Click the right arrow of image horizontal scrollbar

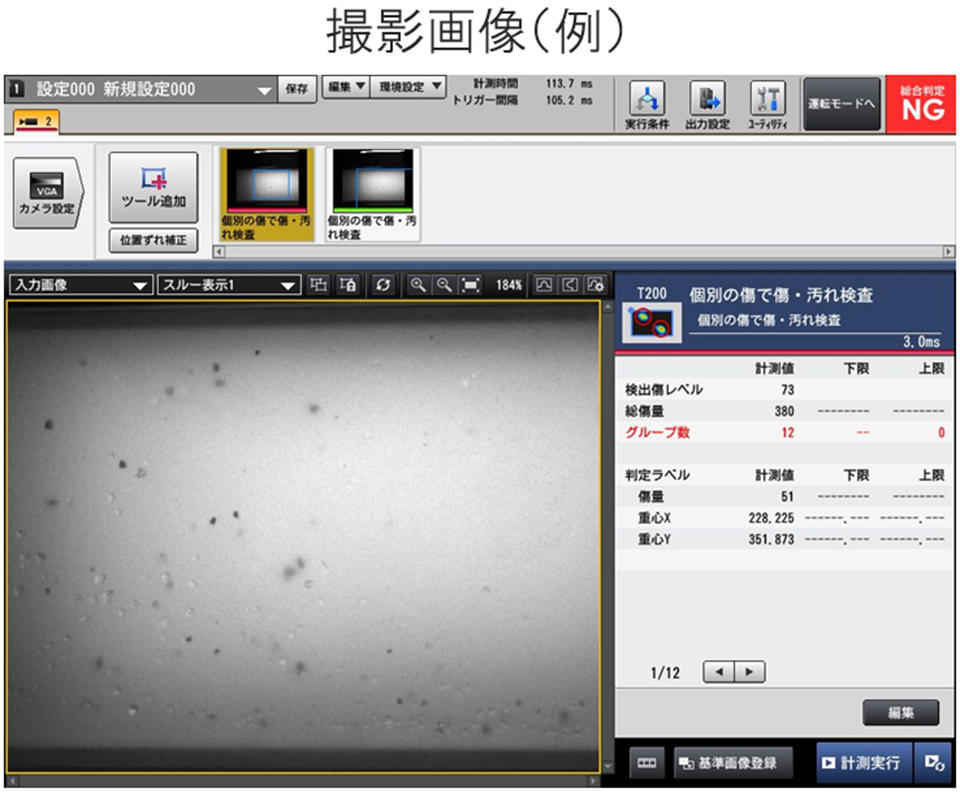click(593, 781)
